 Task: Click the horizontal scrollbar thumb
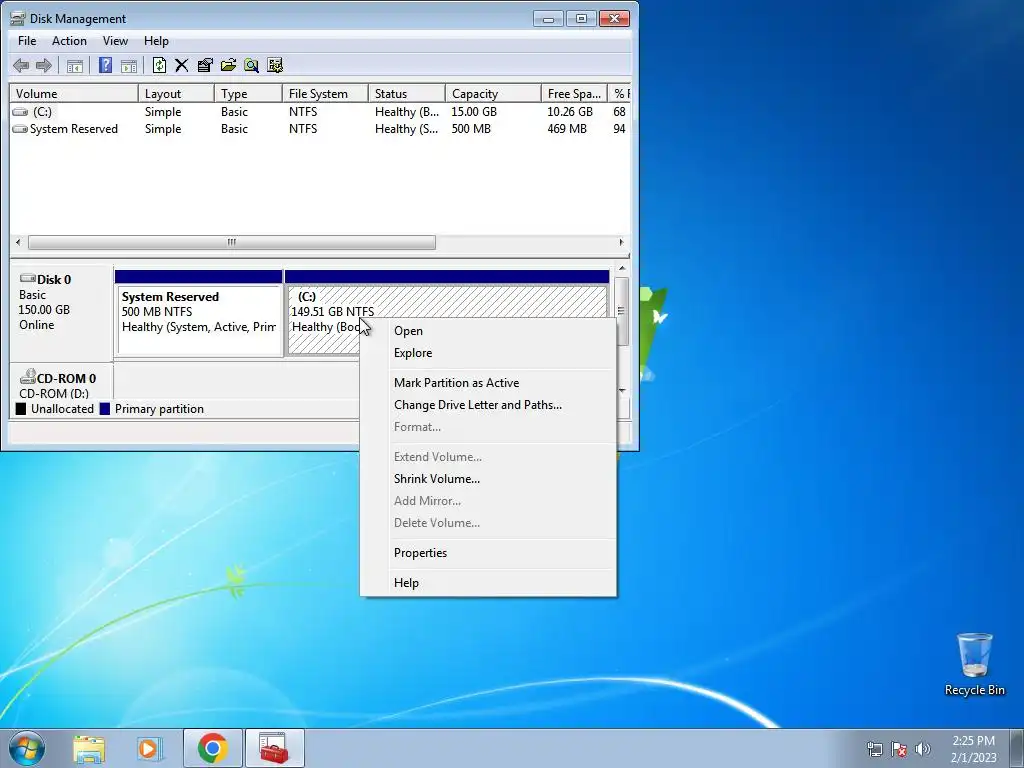(x=232, y=242)
